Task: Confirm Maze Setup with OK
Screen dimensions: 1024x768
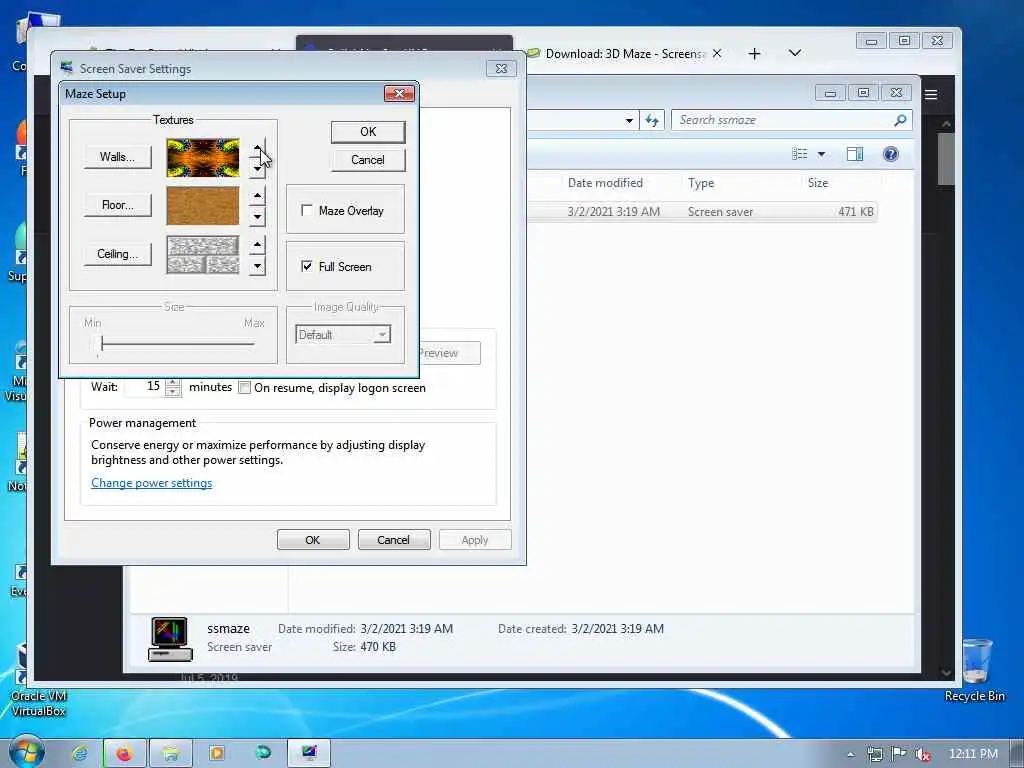Action: point(368,132)
